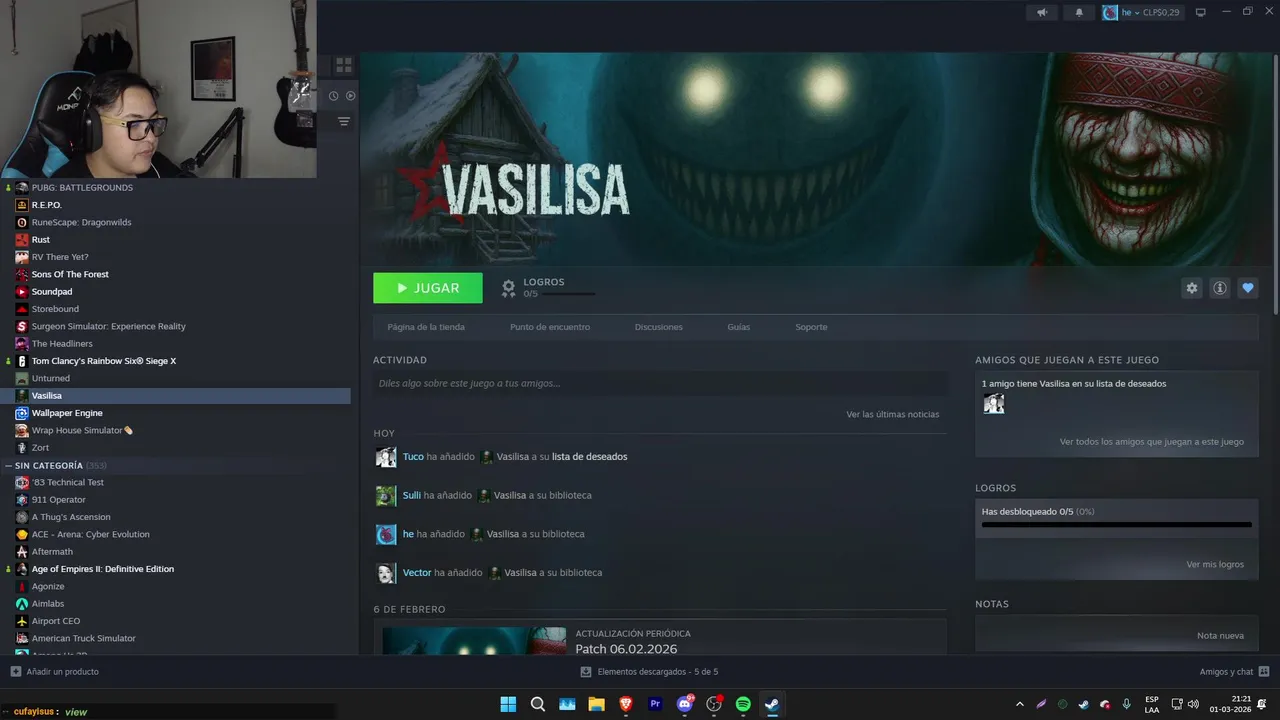1280x720 pixels.
Task: Select Age of Empires II: Definitive Edition
Action: pyautogui.click(x=103, y=569)
